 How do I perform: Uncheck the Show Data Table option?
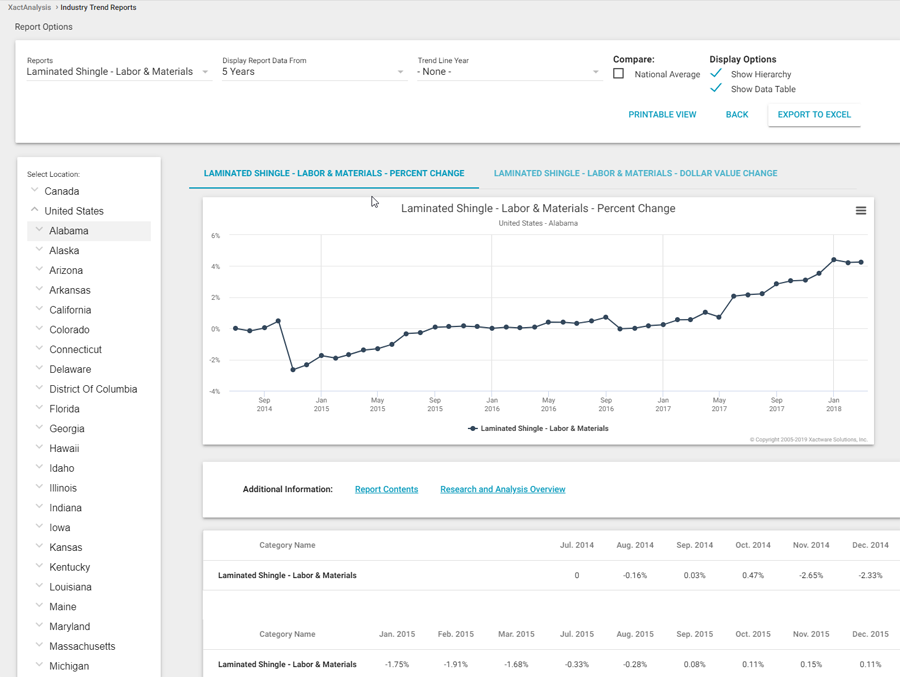click(x=716, y=89)
